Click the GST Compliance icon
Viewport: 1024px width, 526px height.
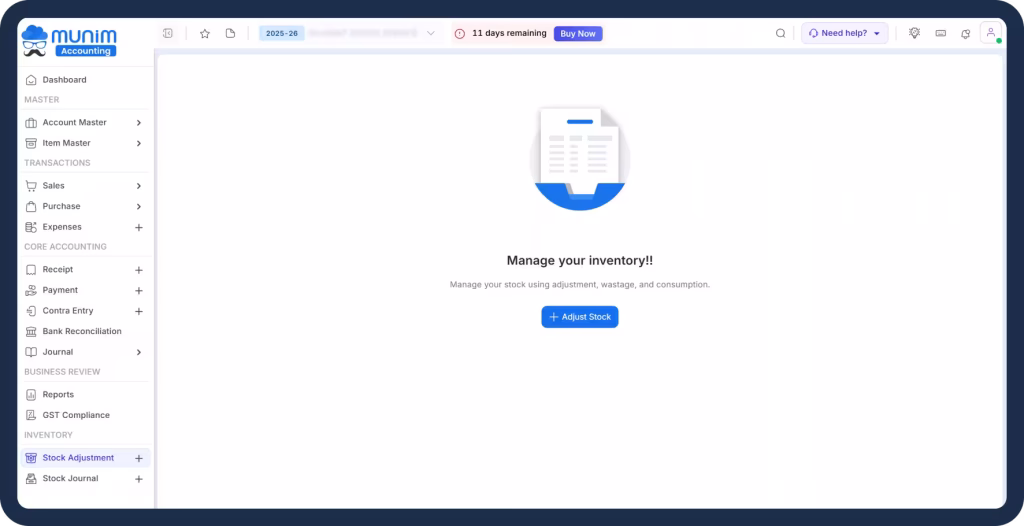point(31,415)
